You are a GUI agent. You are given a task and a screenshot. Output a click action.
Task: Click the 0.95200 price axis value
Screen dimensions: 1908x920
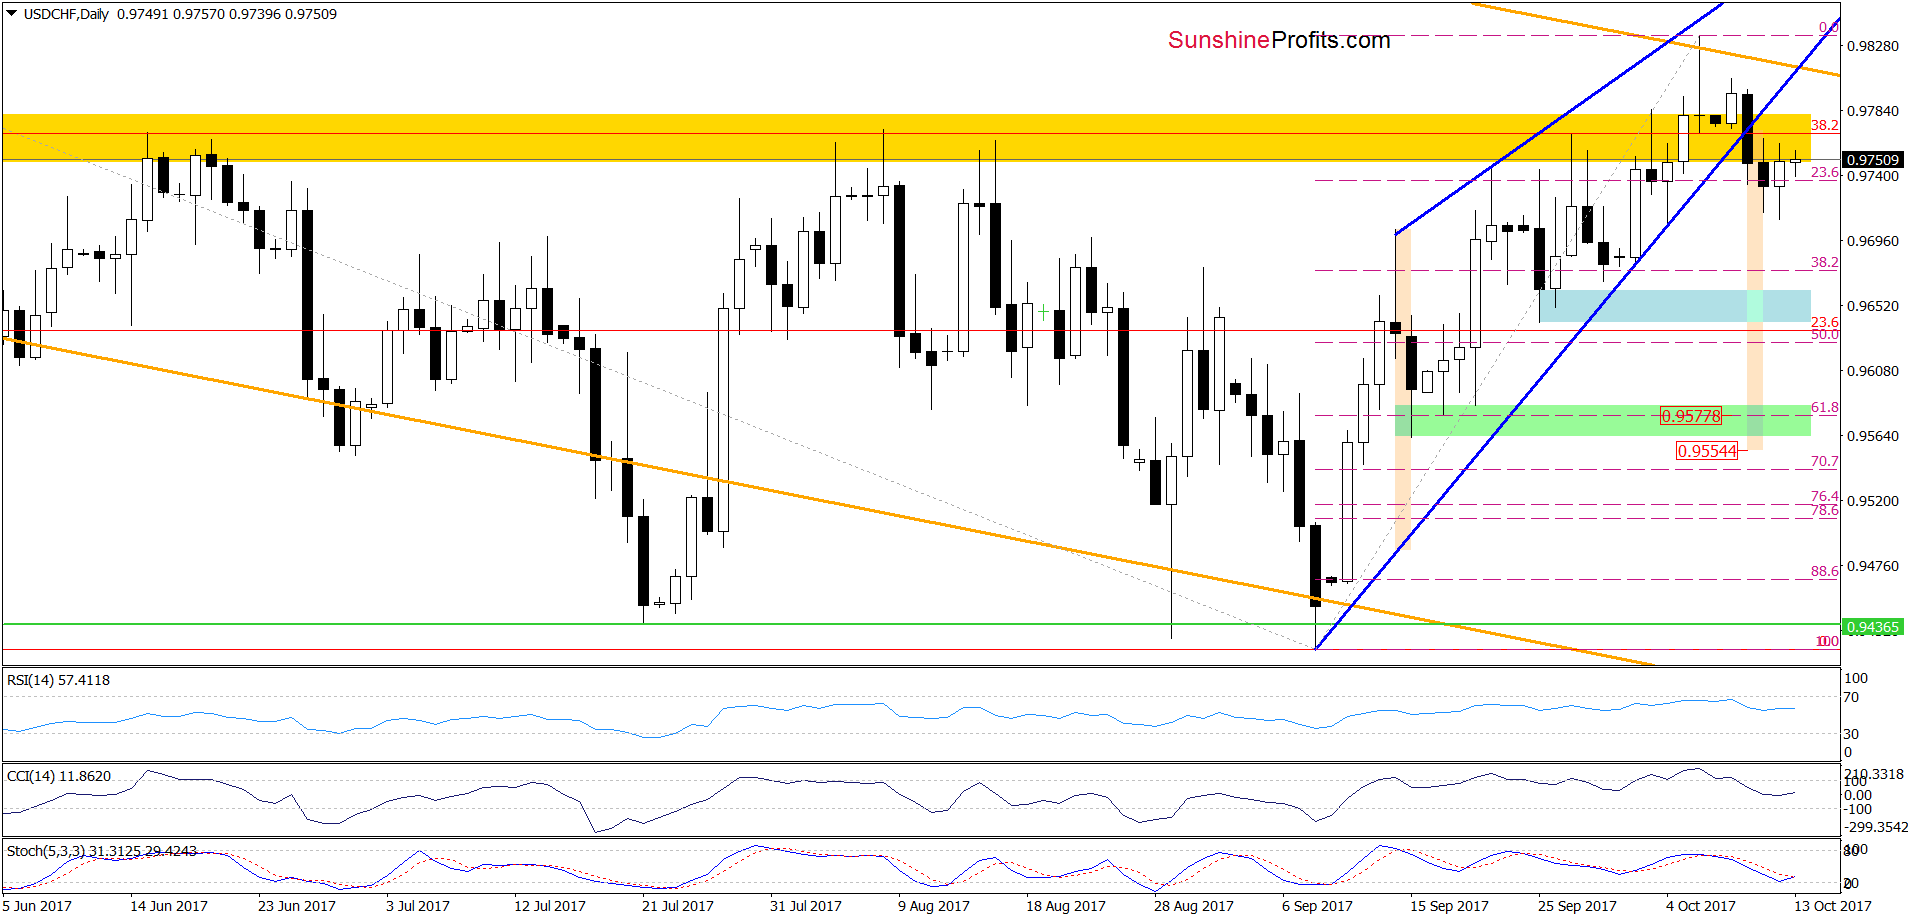(x=1872, y=501)
